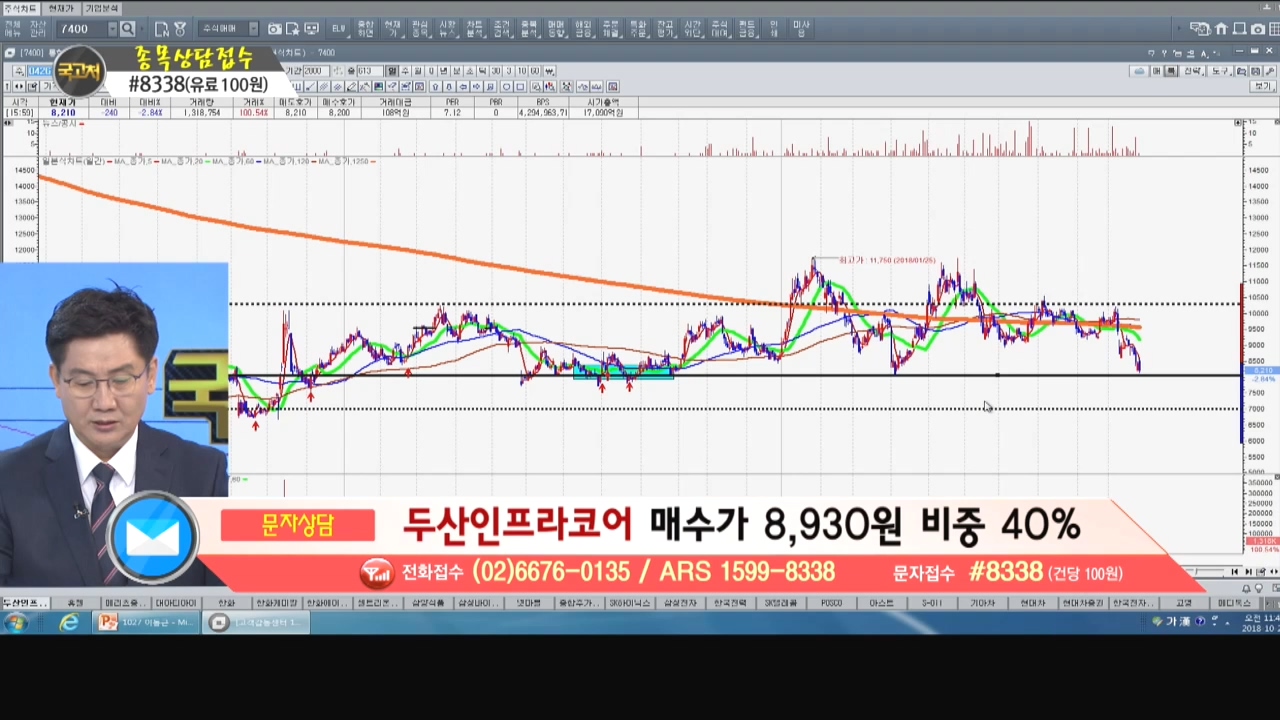Click the camera capture icon in the top toolbar

pyautogui.click(x=274, y=29)
